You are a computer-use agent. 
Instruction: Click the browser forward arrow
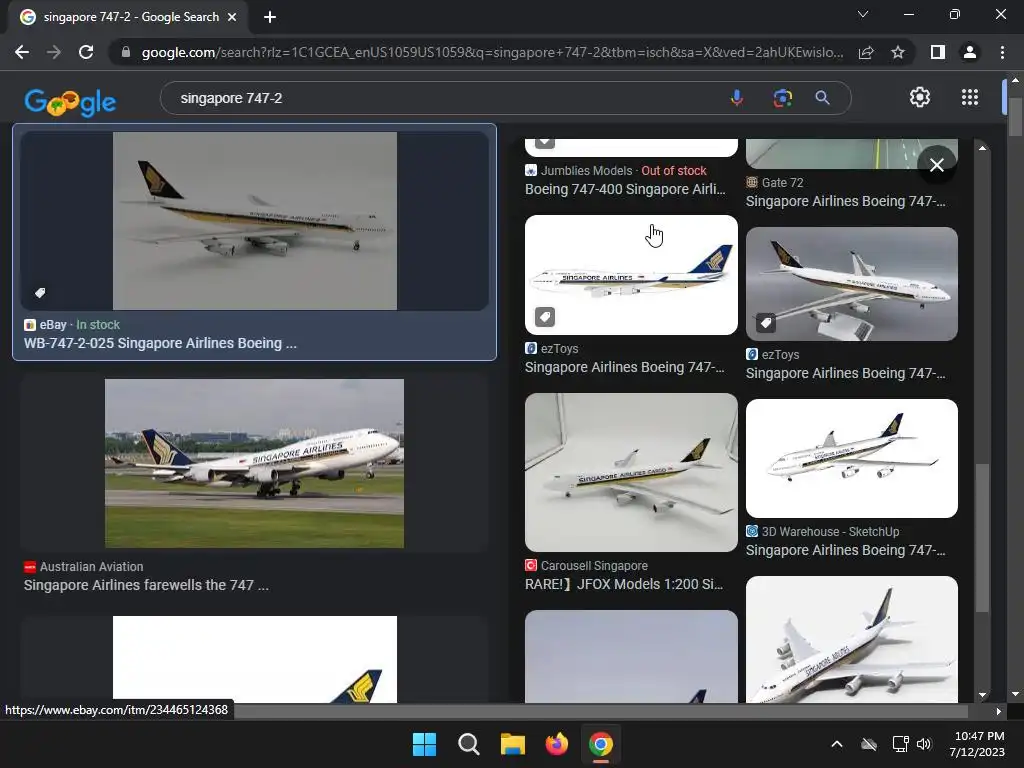(x=54, y=52)
